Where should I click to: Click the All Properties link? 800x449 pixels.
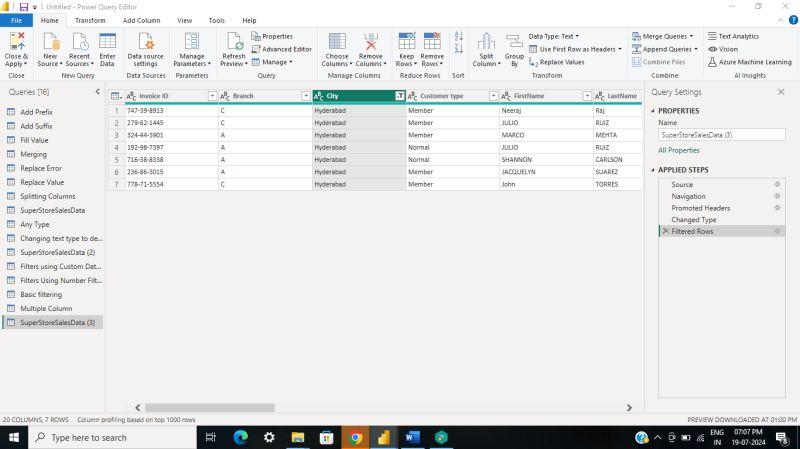[x=678, y=150]
